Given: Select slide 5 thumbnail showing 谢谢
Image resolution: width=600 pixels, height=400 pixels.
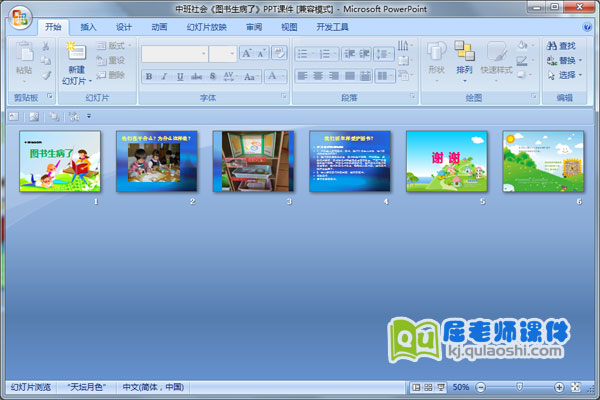Looking at the screenshot, I should 447,161.
